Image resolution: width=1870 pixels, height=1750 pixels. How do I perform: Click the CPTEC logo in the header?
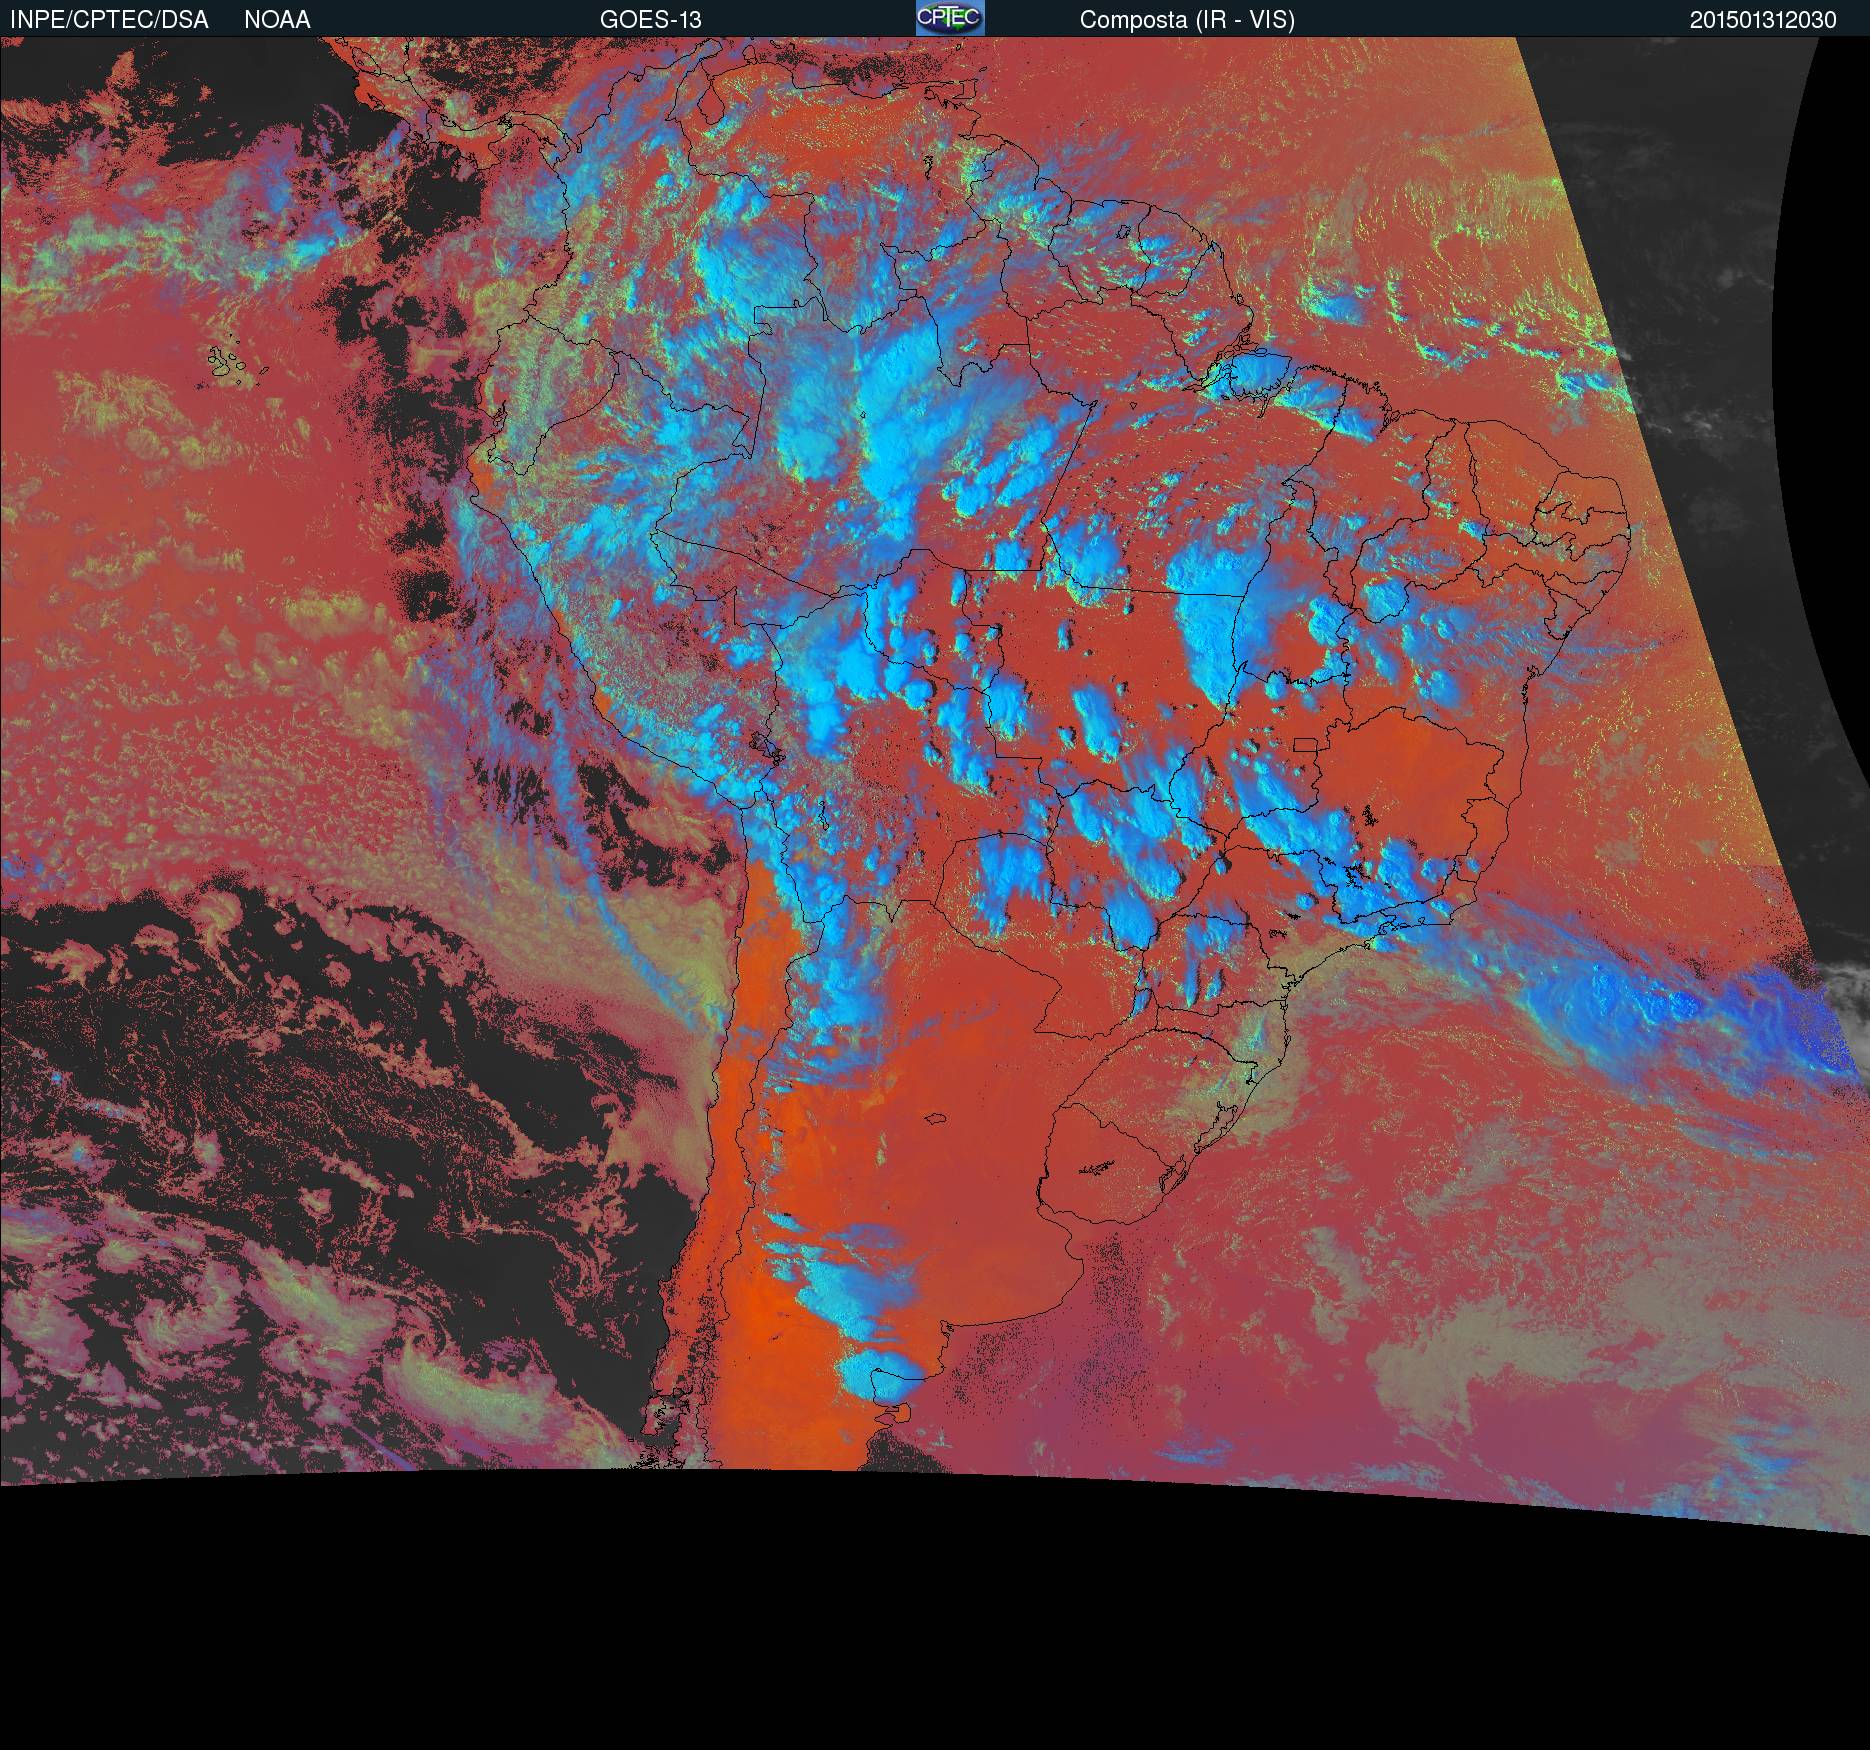point(949,18)
